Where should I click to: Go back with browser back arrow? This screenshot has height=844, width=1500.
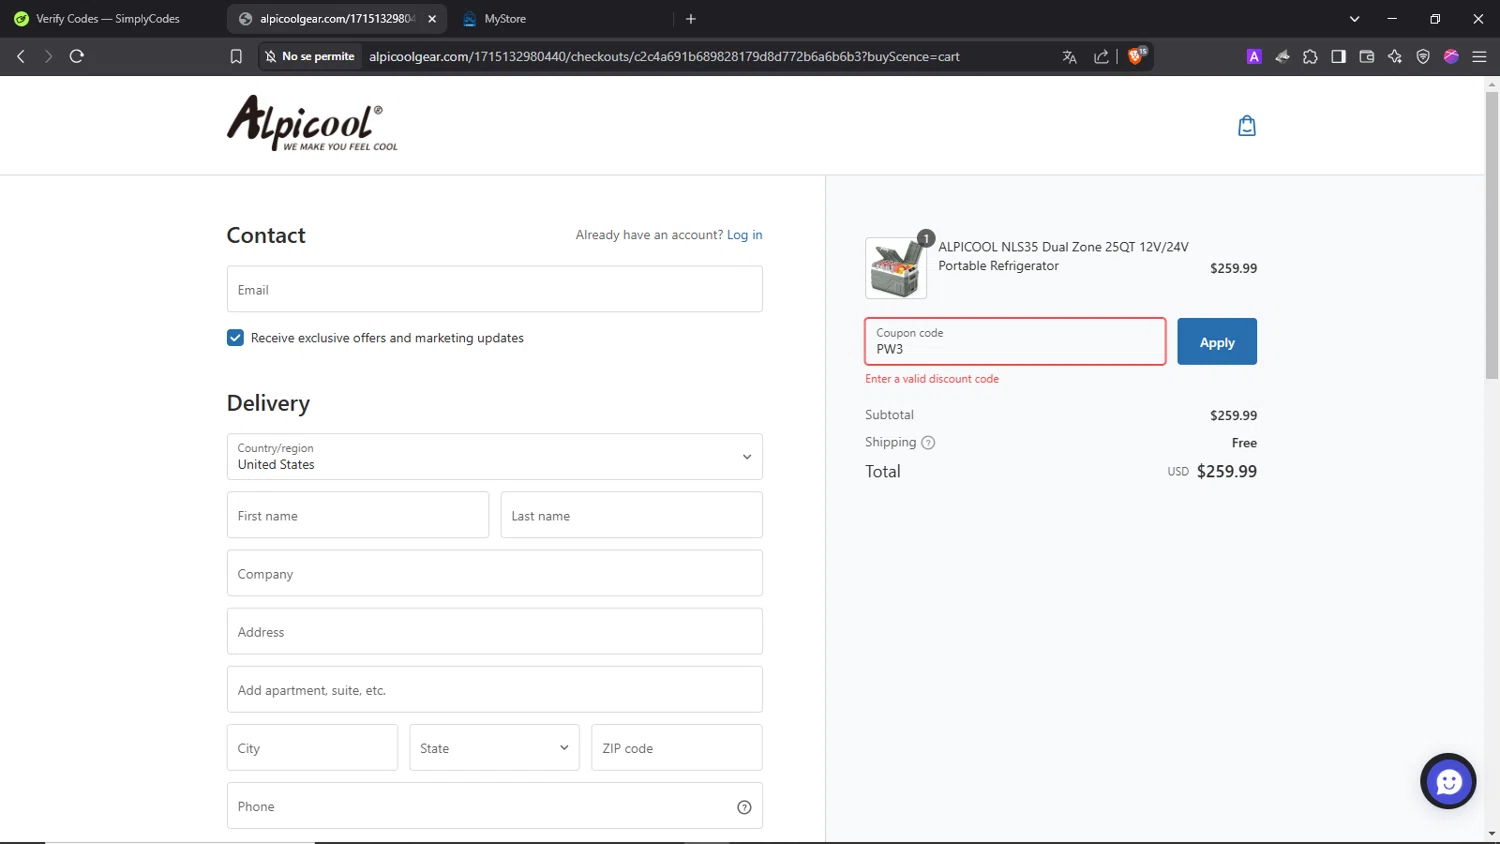[x=21, y=56]
